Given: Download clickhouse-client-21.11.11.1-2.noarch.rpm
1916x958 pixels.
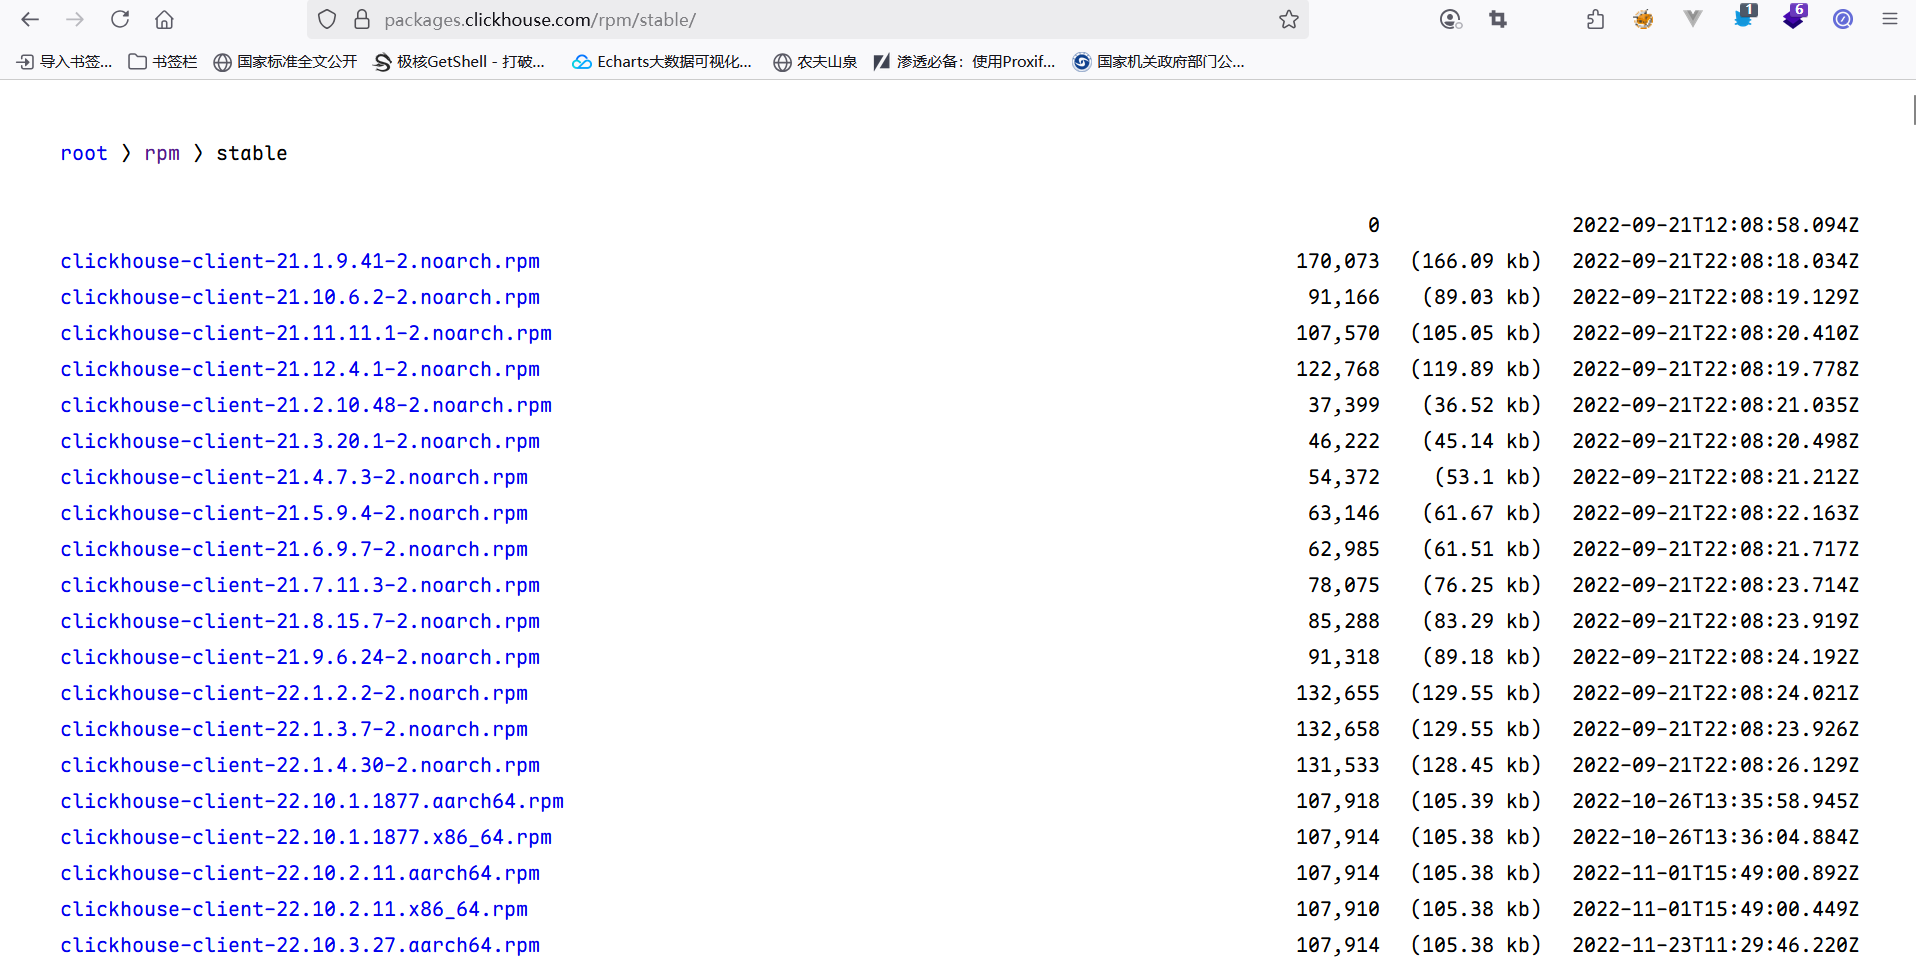Looking at the screenshot, I should (x=306, y=333).
